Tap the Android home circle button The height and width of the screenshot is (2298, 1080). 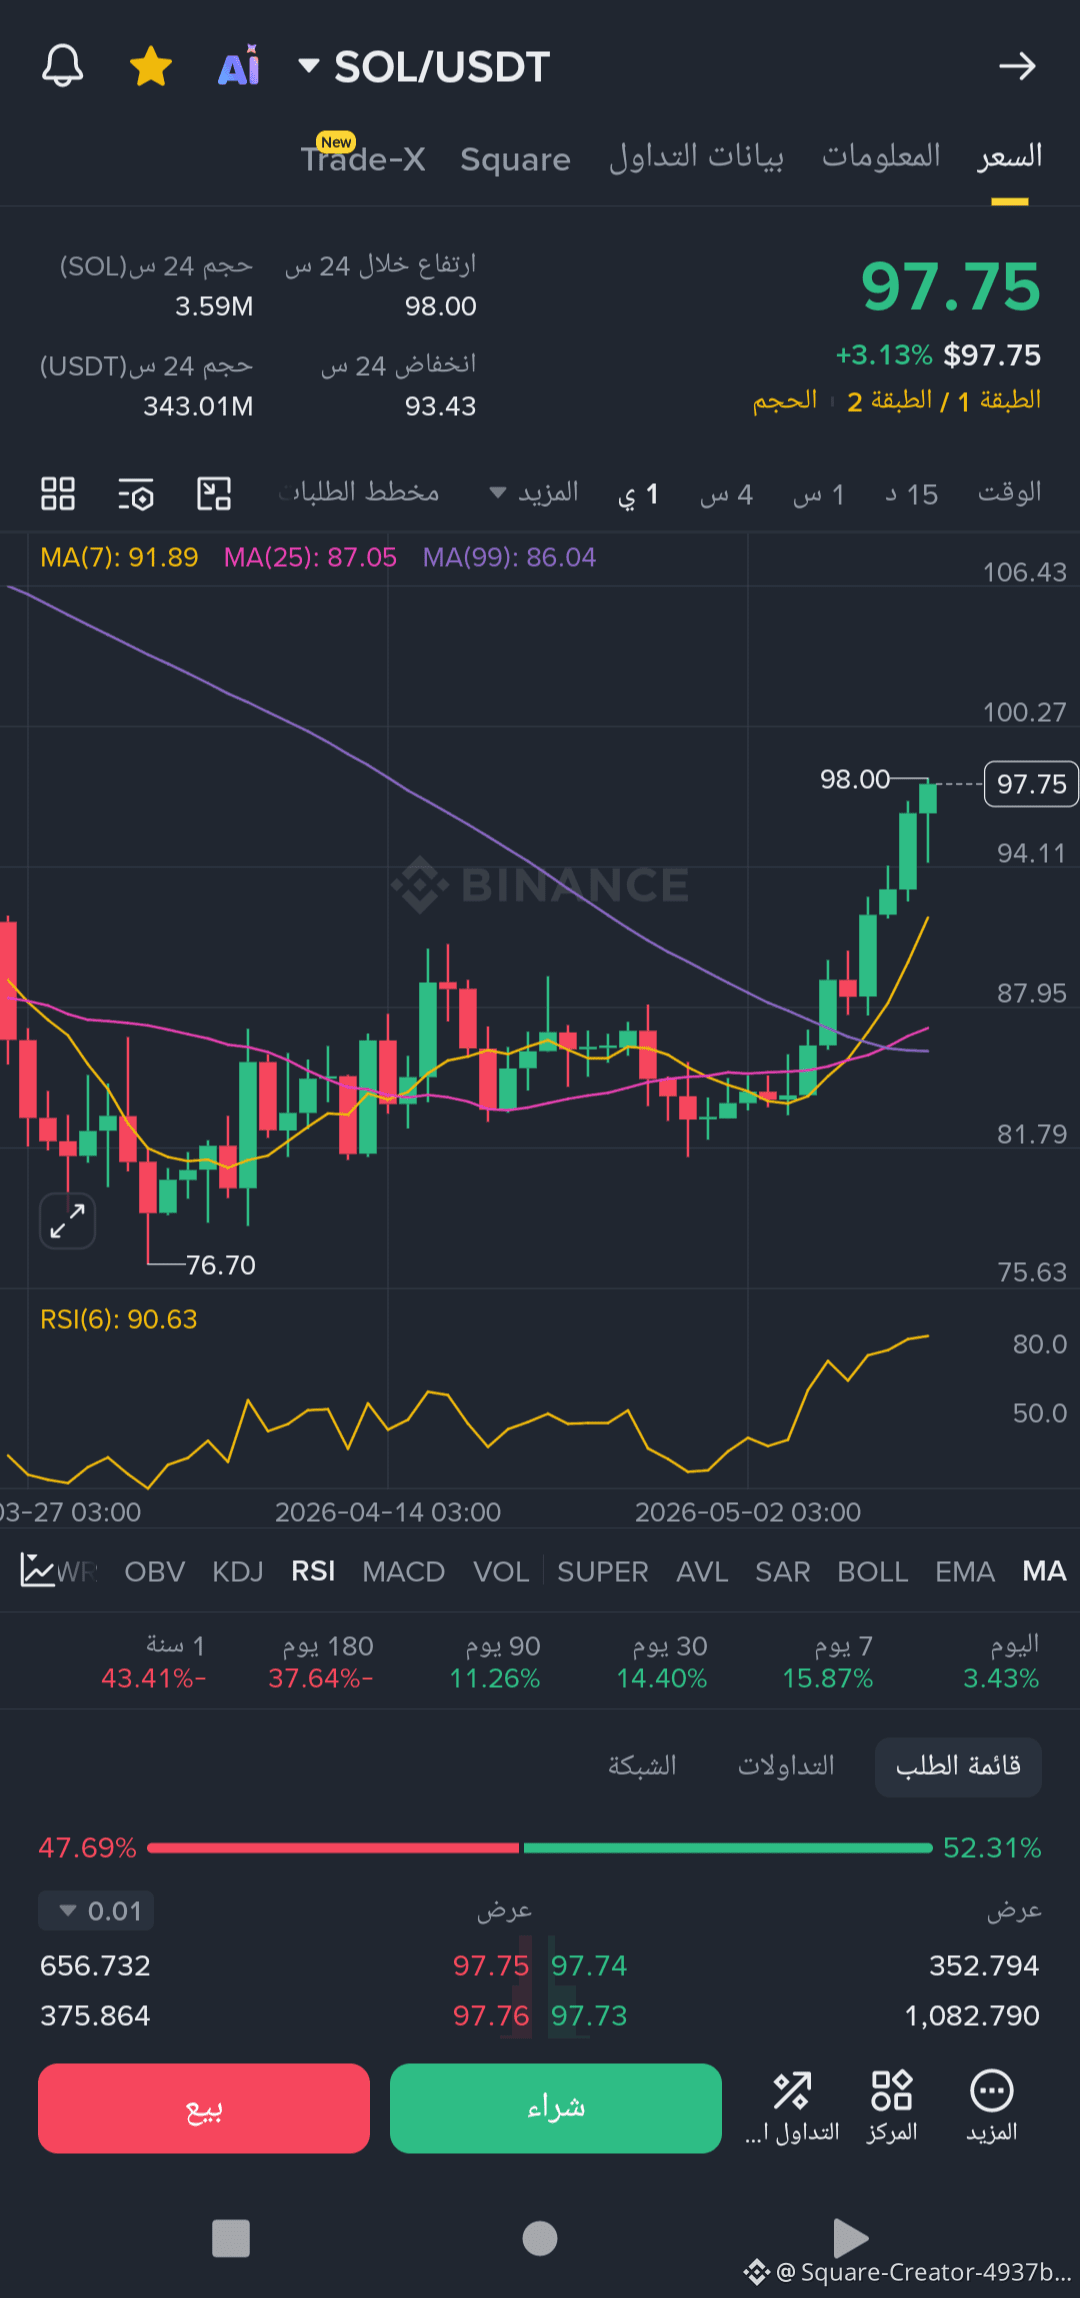[x=540, y=2239]
